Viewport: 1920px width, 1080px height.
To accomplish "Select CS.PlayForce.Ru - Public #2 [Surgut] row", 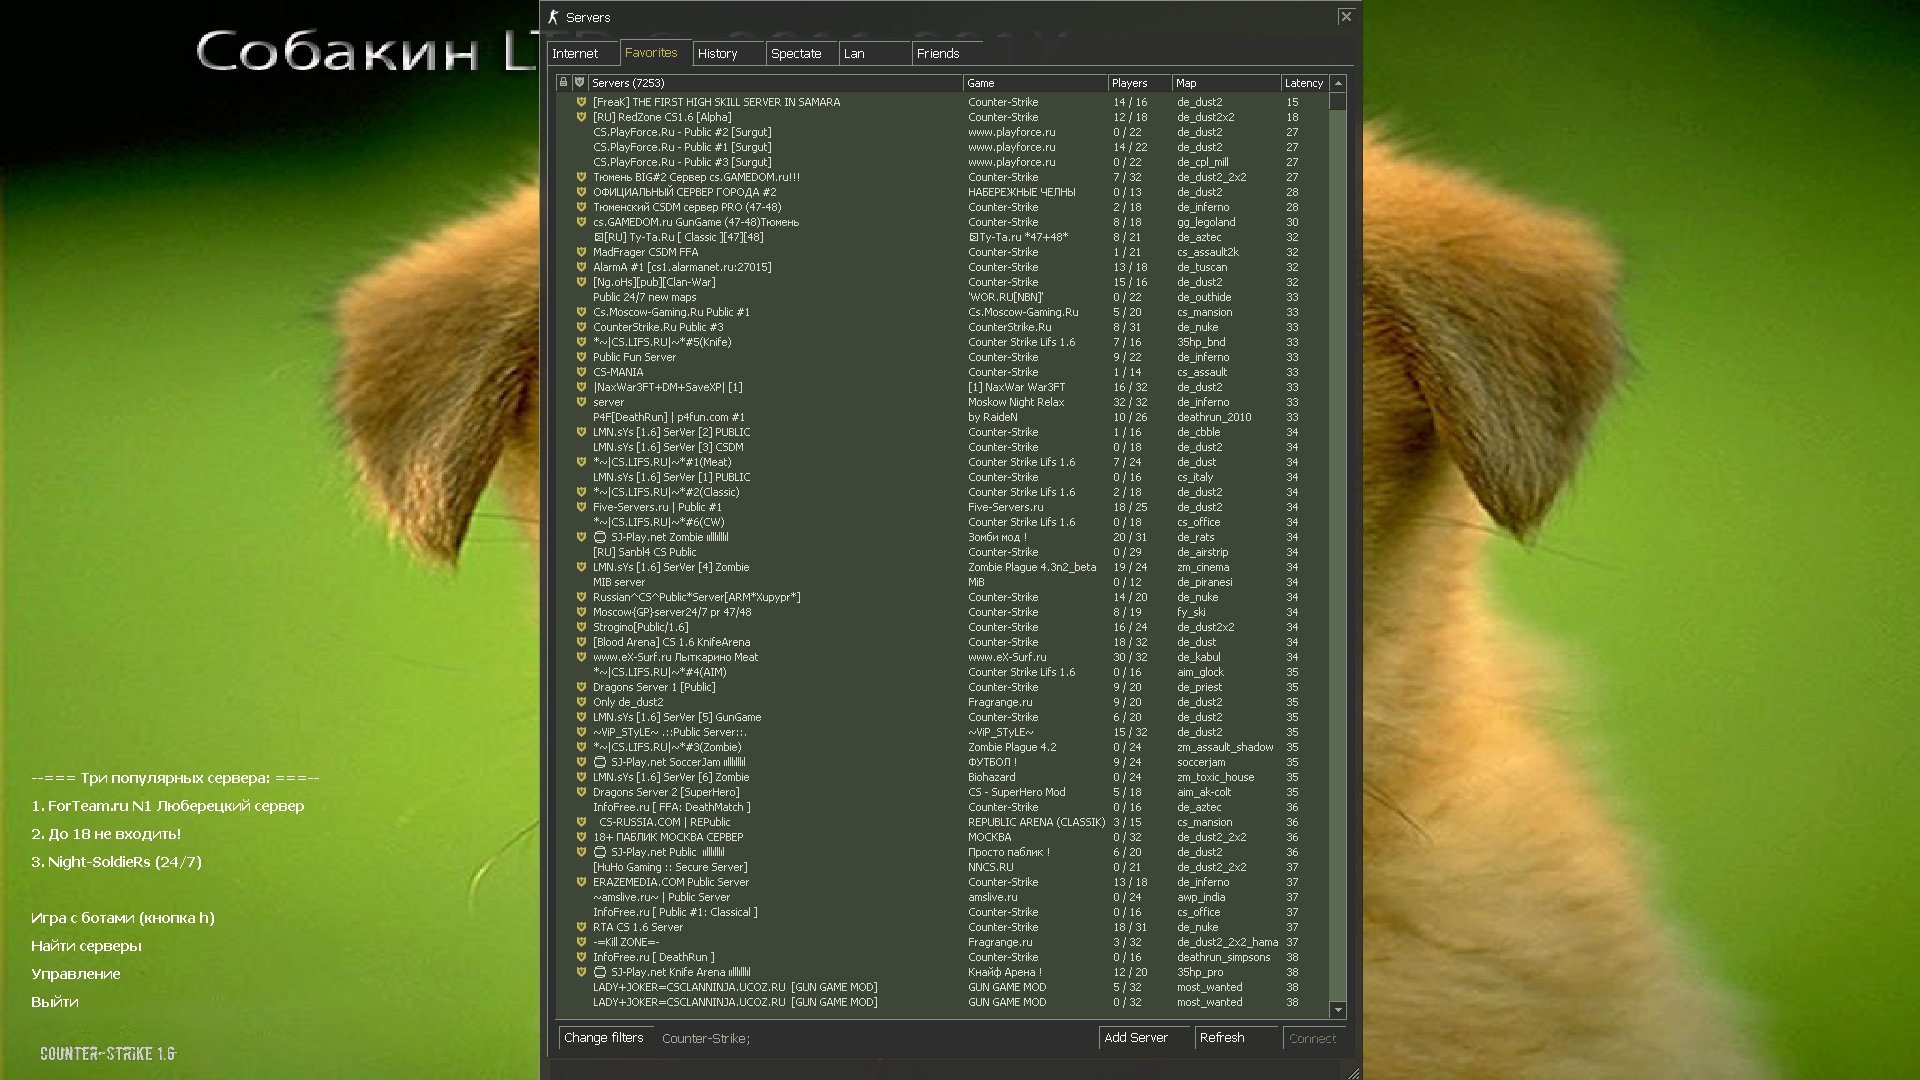I will coord(942,132).
